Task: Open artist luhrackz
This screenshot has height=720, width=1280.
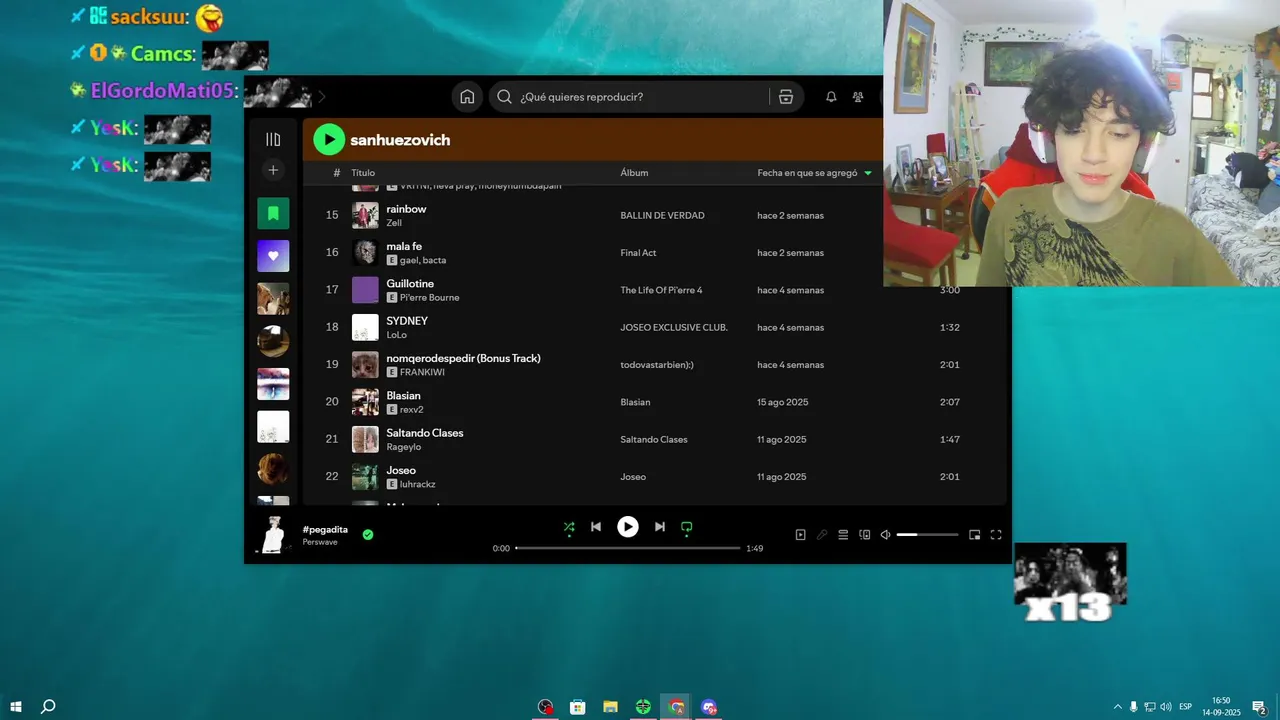Action: 417,484
